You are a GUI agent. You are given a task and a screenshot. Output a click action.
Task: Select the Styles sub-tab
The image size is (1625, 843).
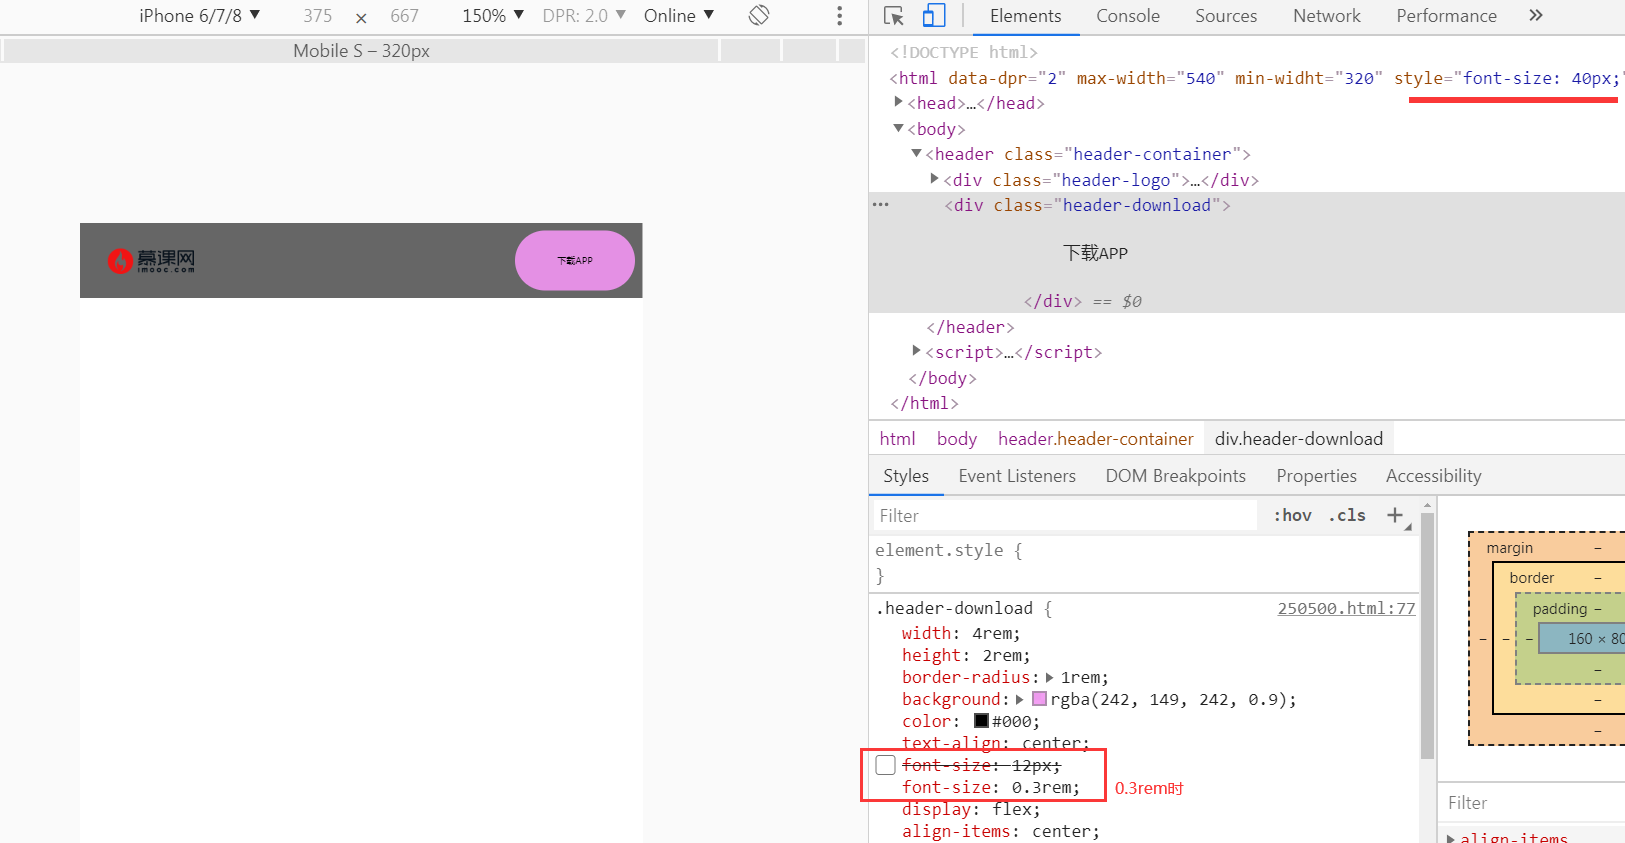coord(906,476)
